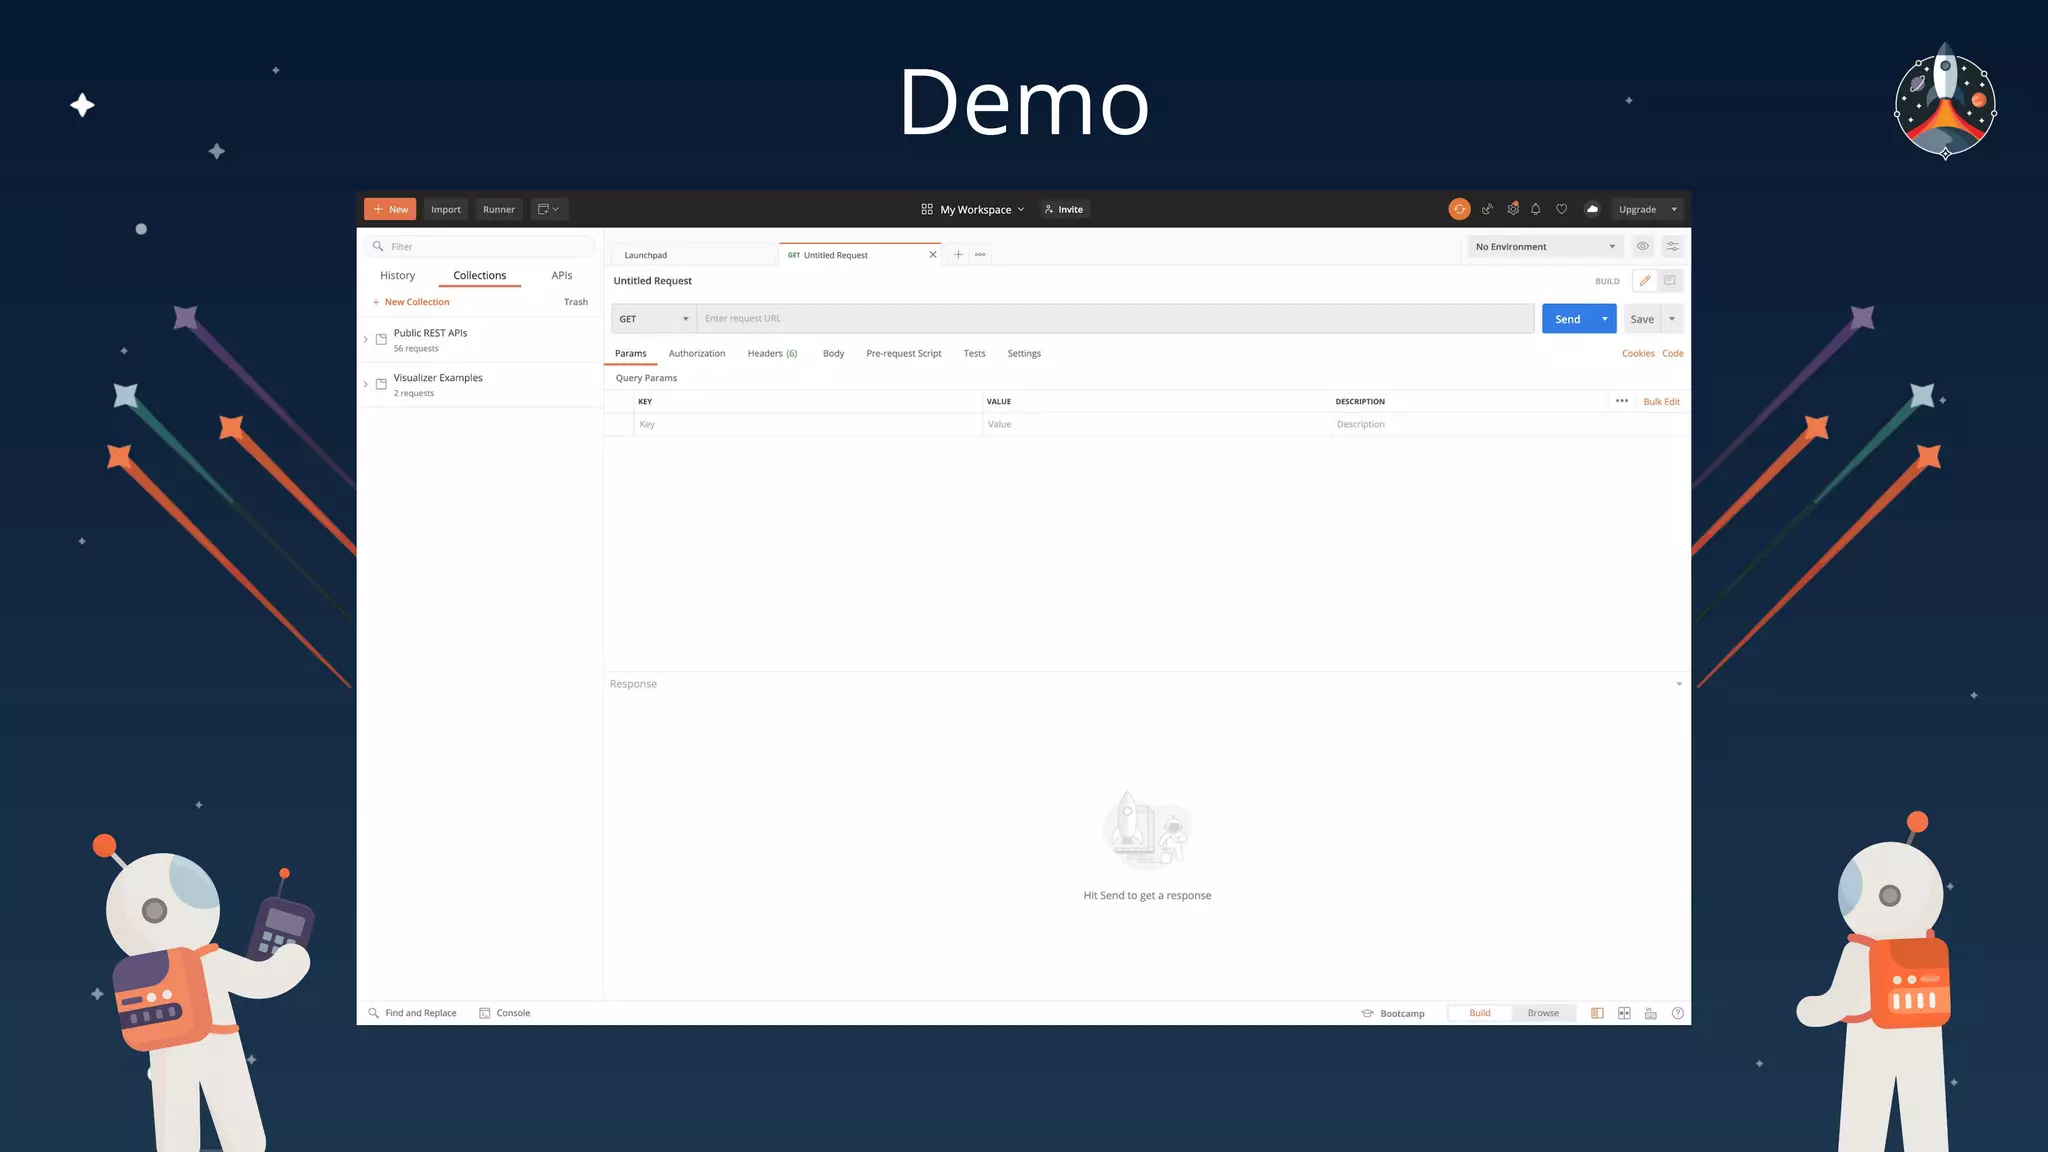2048x1152 pixels.
Task: Click the new window icon dropdown
Action: point(548,209)
